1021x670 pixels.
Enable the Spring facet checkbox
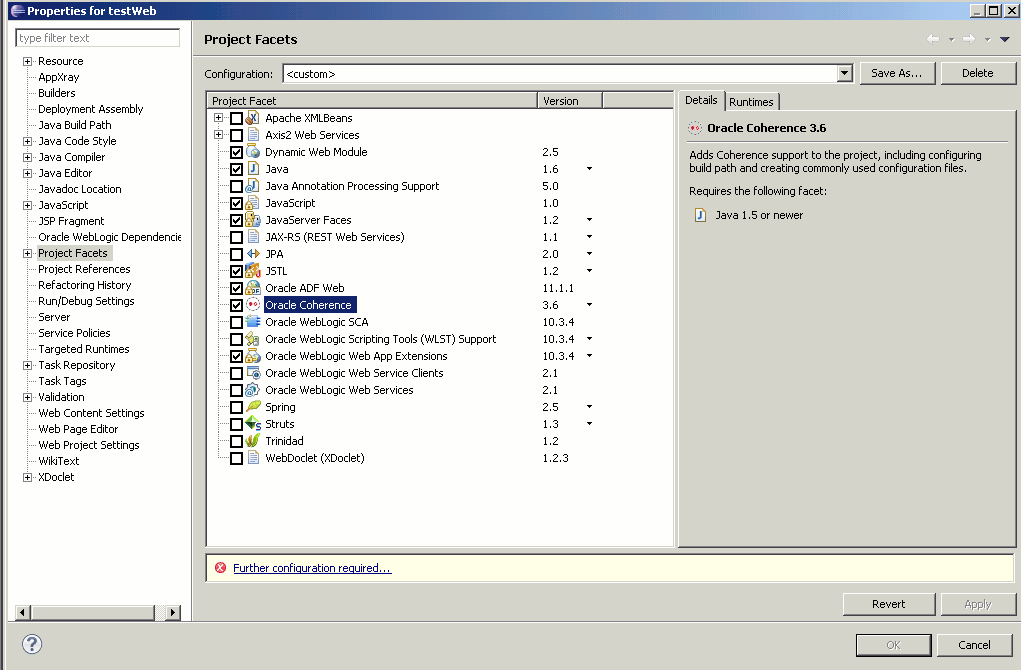(236, 408)
